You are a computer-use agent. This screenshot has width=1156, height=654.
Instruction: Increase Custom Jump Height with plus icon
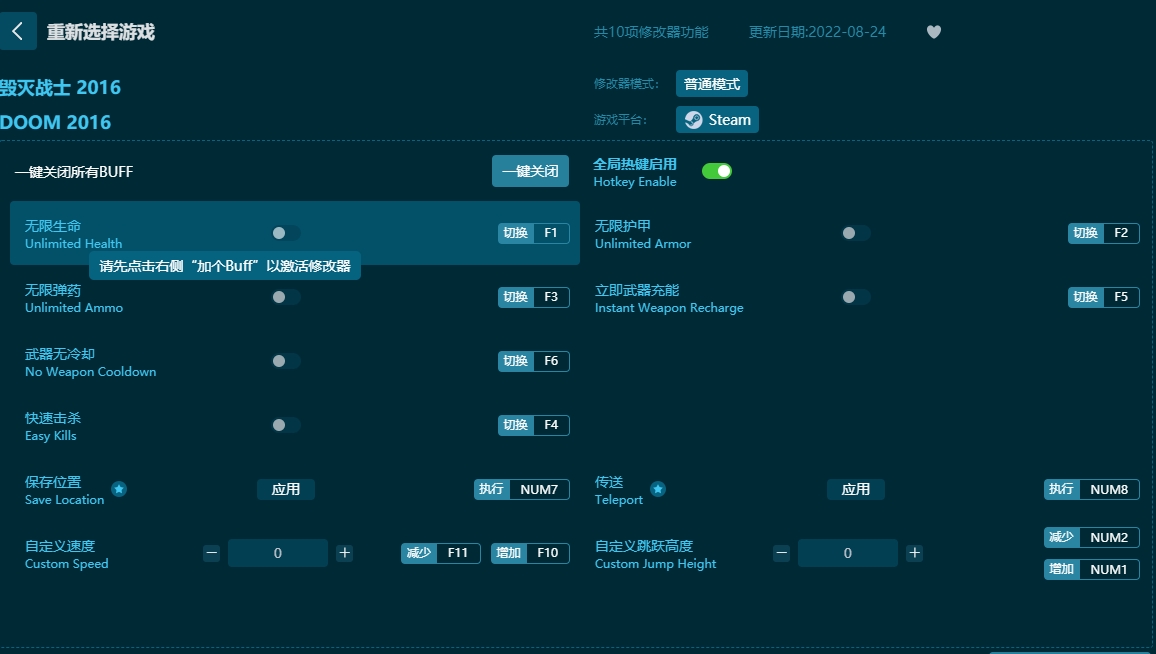click(x=914, y=553)
